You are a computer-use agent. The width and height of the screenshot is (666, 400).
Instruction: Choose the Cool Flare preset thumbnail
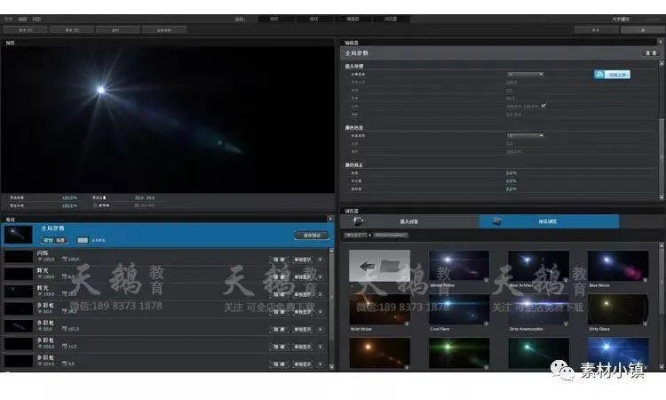point(459,308)
